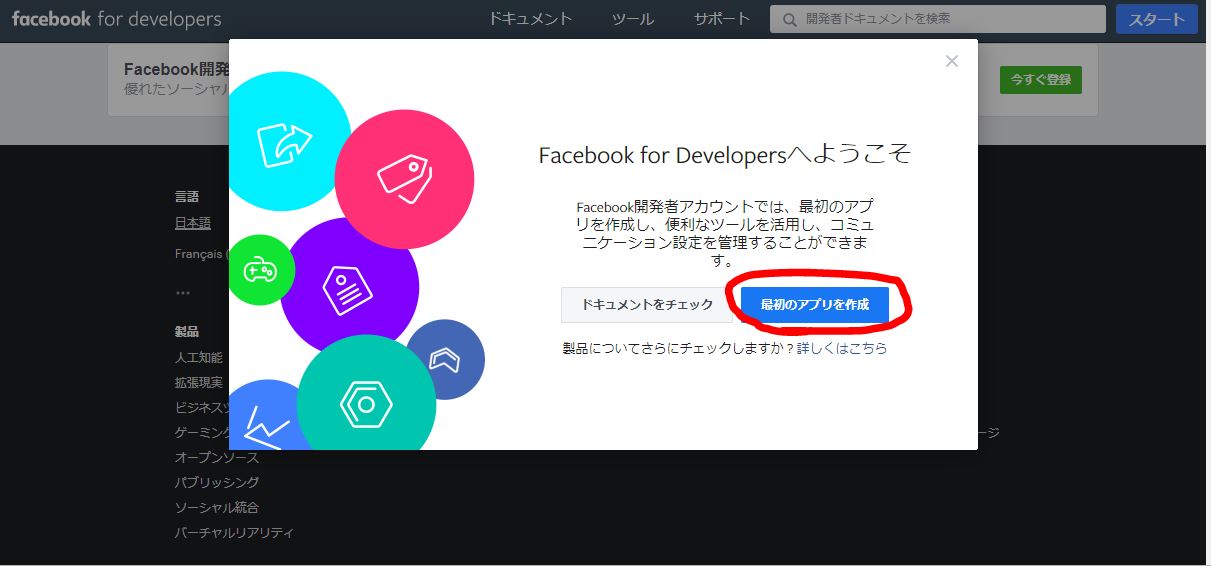Open the 人工知能 footer link

198,357
